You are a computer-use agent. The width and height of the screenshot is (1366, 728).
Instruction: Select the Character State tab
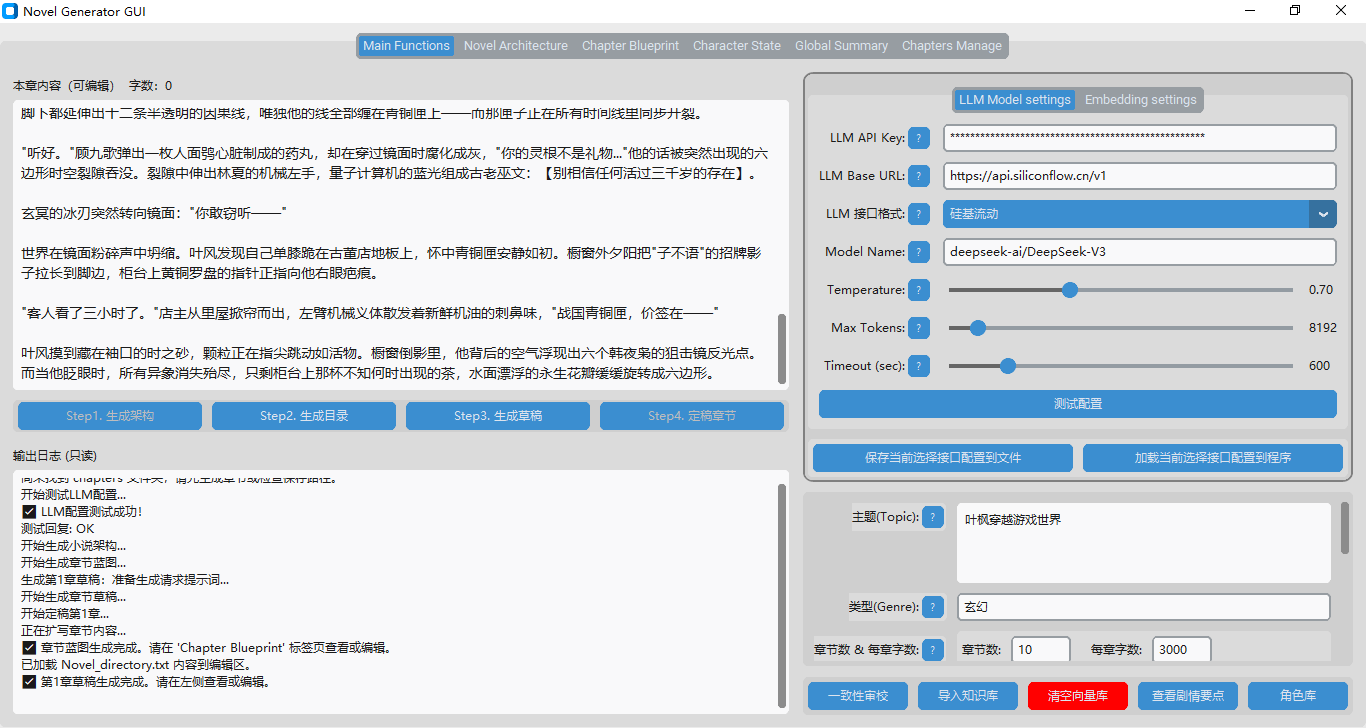[737, 46]
